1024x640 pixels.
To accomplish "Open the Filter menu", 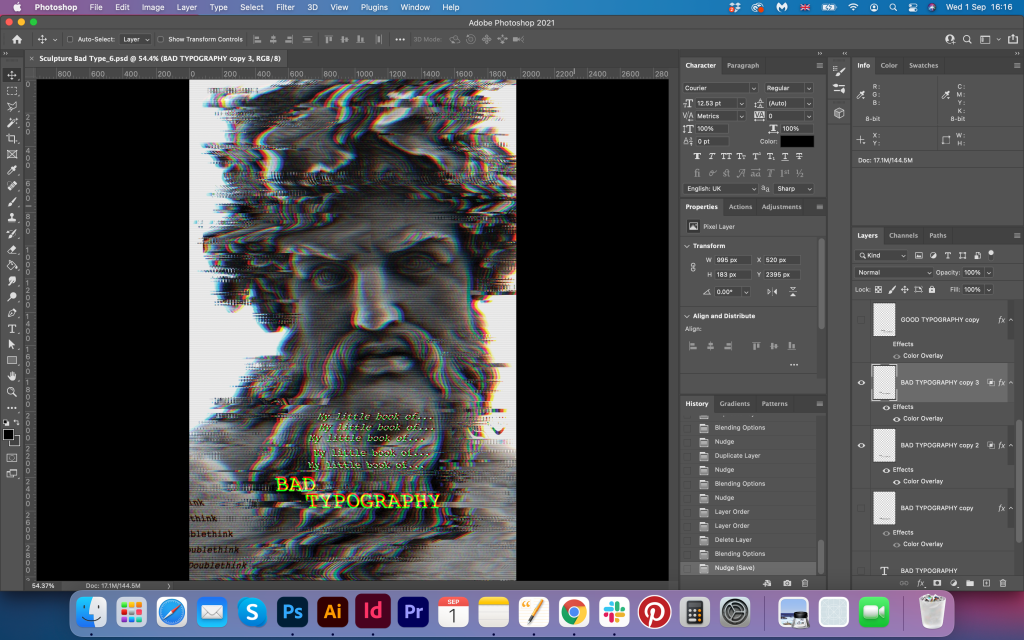I will pos(285,7).
